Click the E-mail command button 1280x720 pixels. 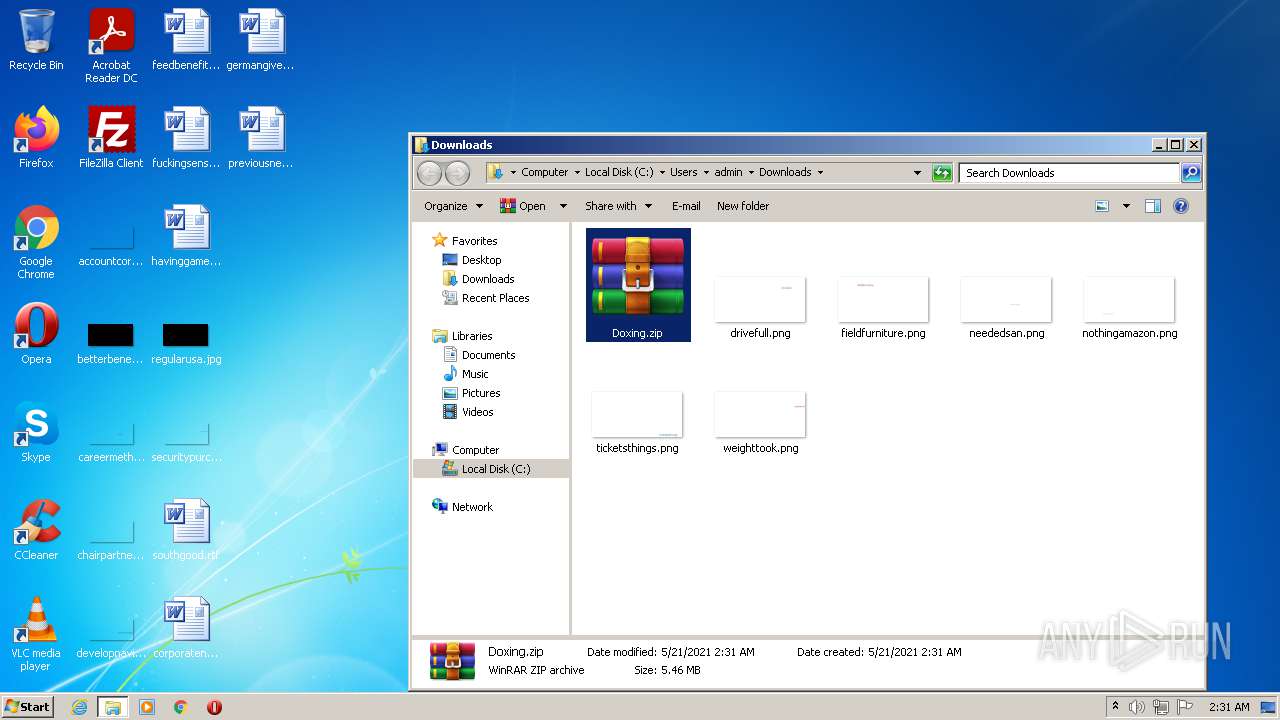point(686,206)
